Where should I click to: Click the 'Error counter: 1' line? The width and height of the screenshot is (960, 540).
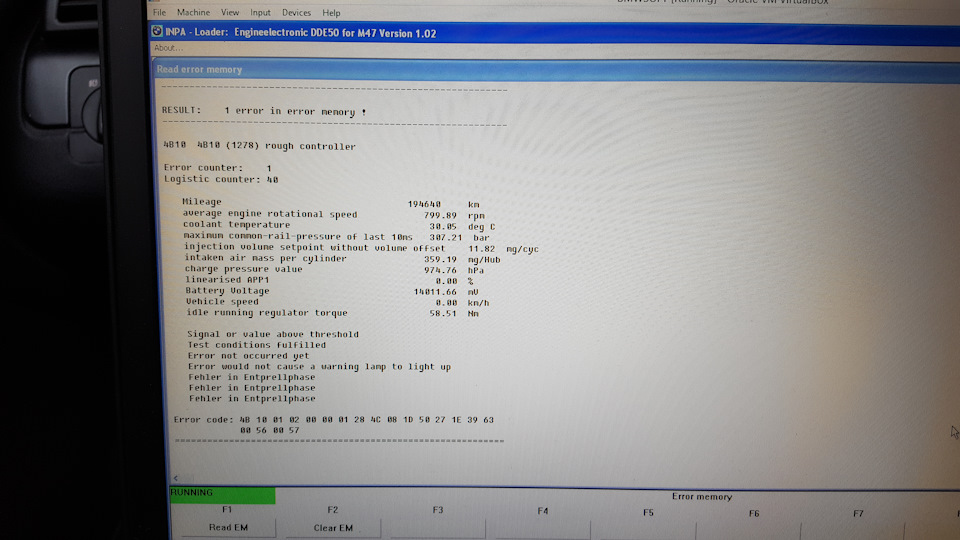coord(217,168)
